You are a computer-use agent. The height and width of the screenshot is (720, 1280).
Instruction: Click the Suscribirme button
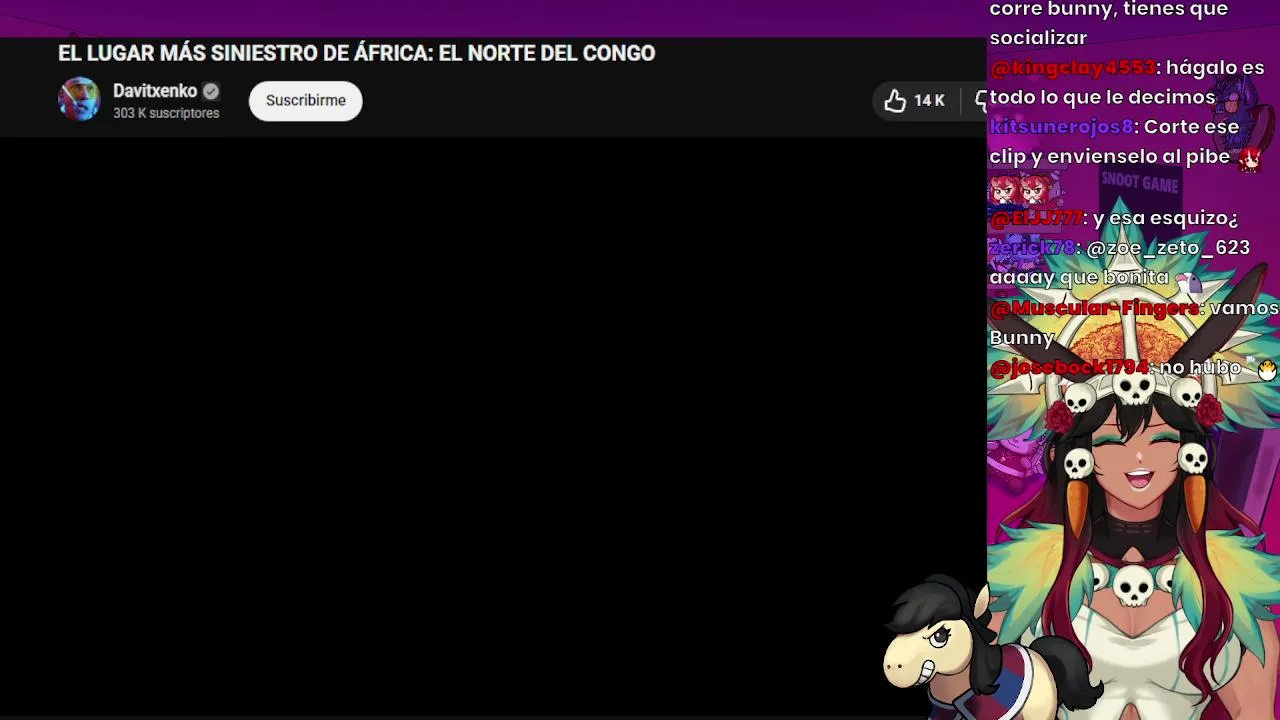pyautogui.click(x=305, y=101)
